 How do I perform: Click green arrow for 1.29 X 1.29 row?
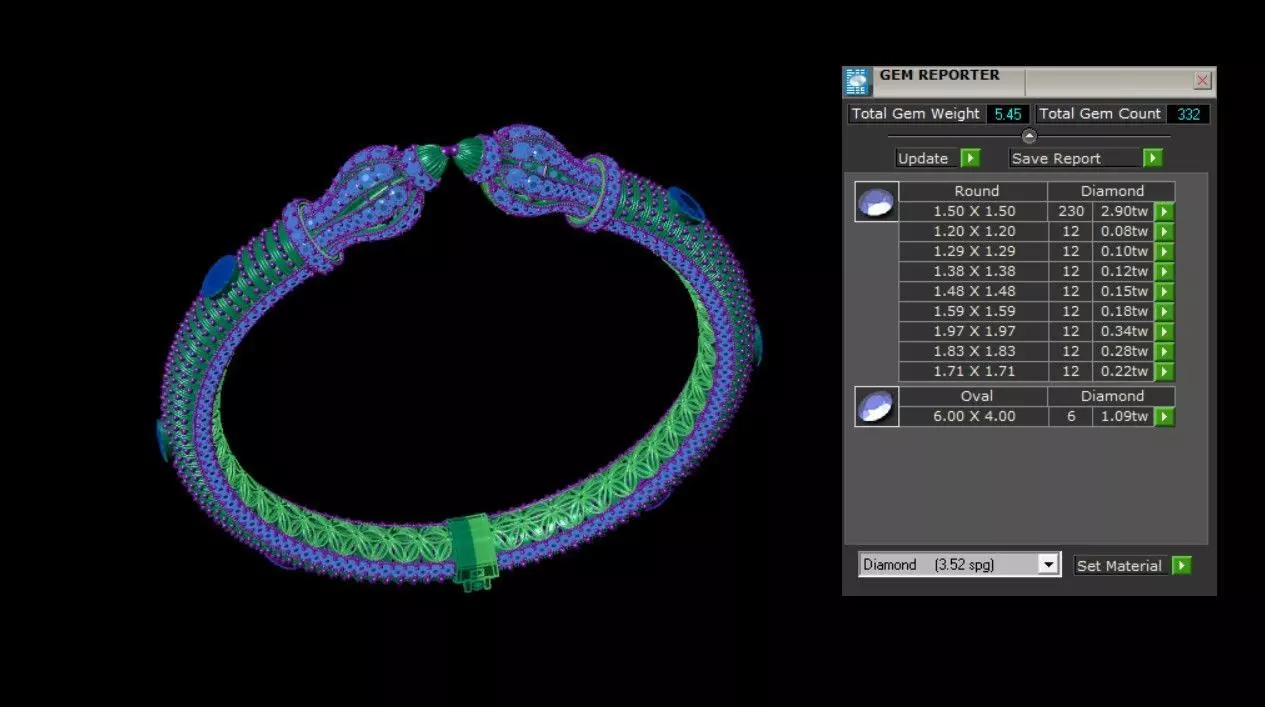click(1164, 252)
